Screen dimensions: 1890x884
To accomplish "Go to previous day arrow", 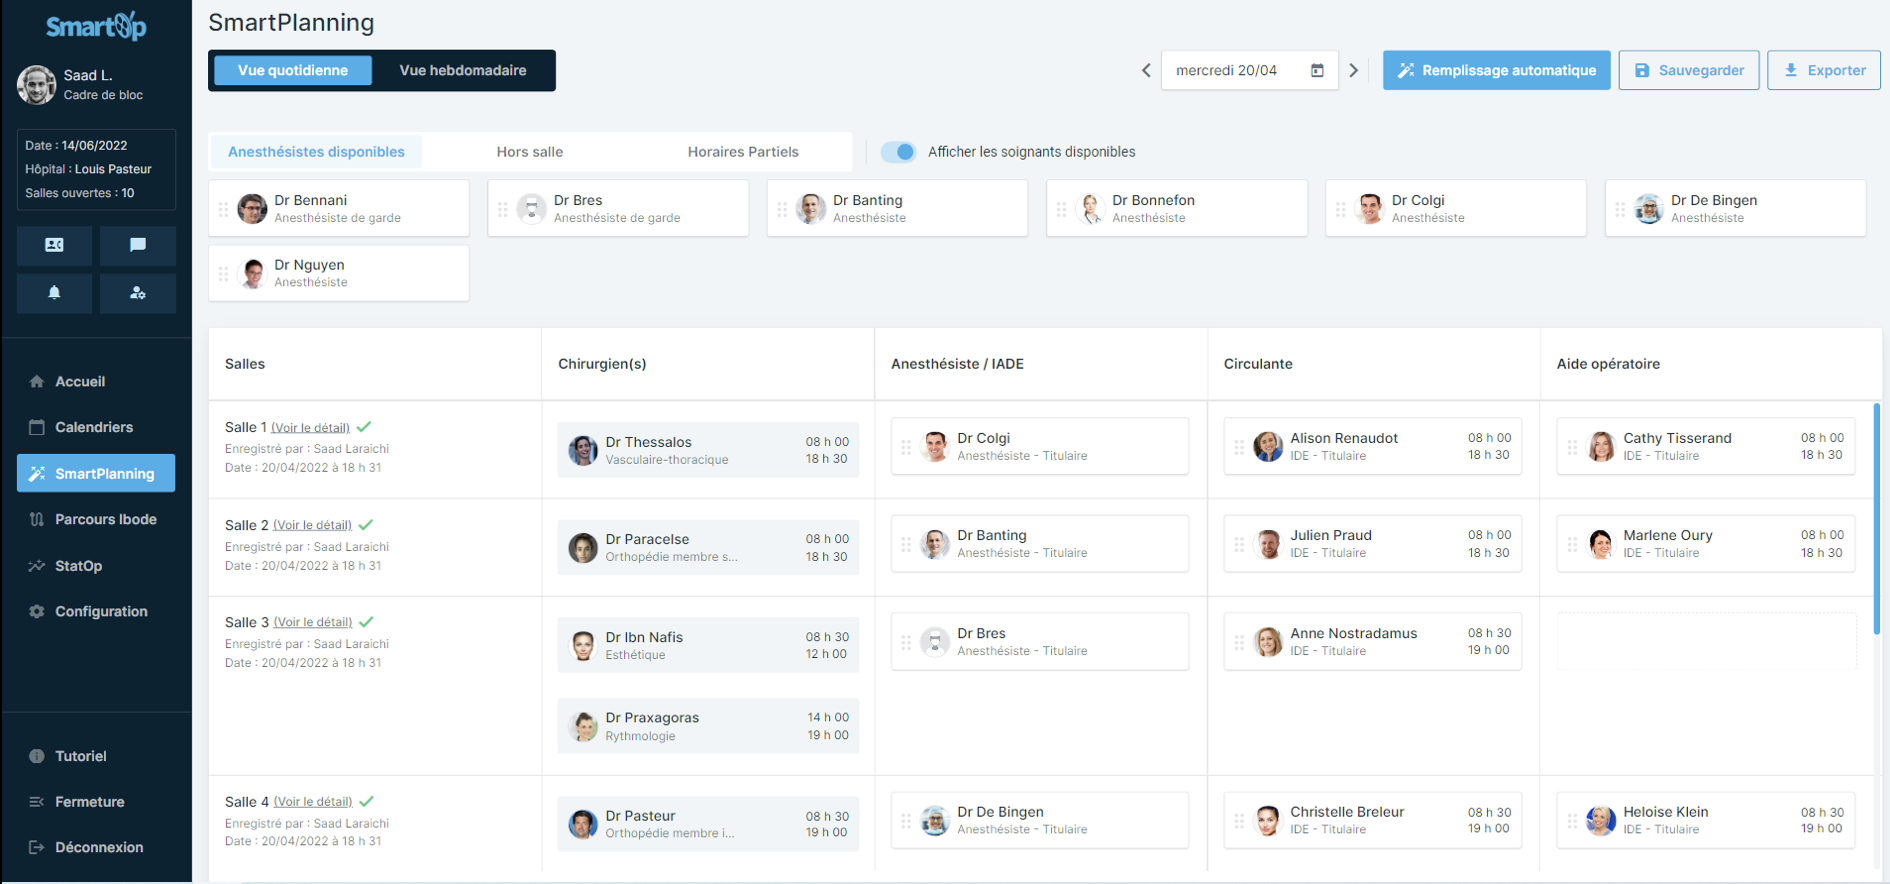I will pyautogui.click(x=1146, y=70).
